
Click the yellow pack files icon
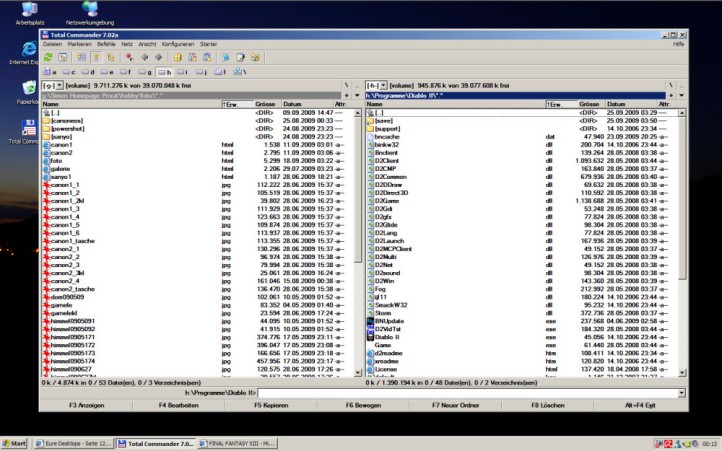coord(178,57)
